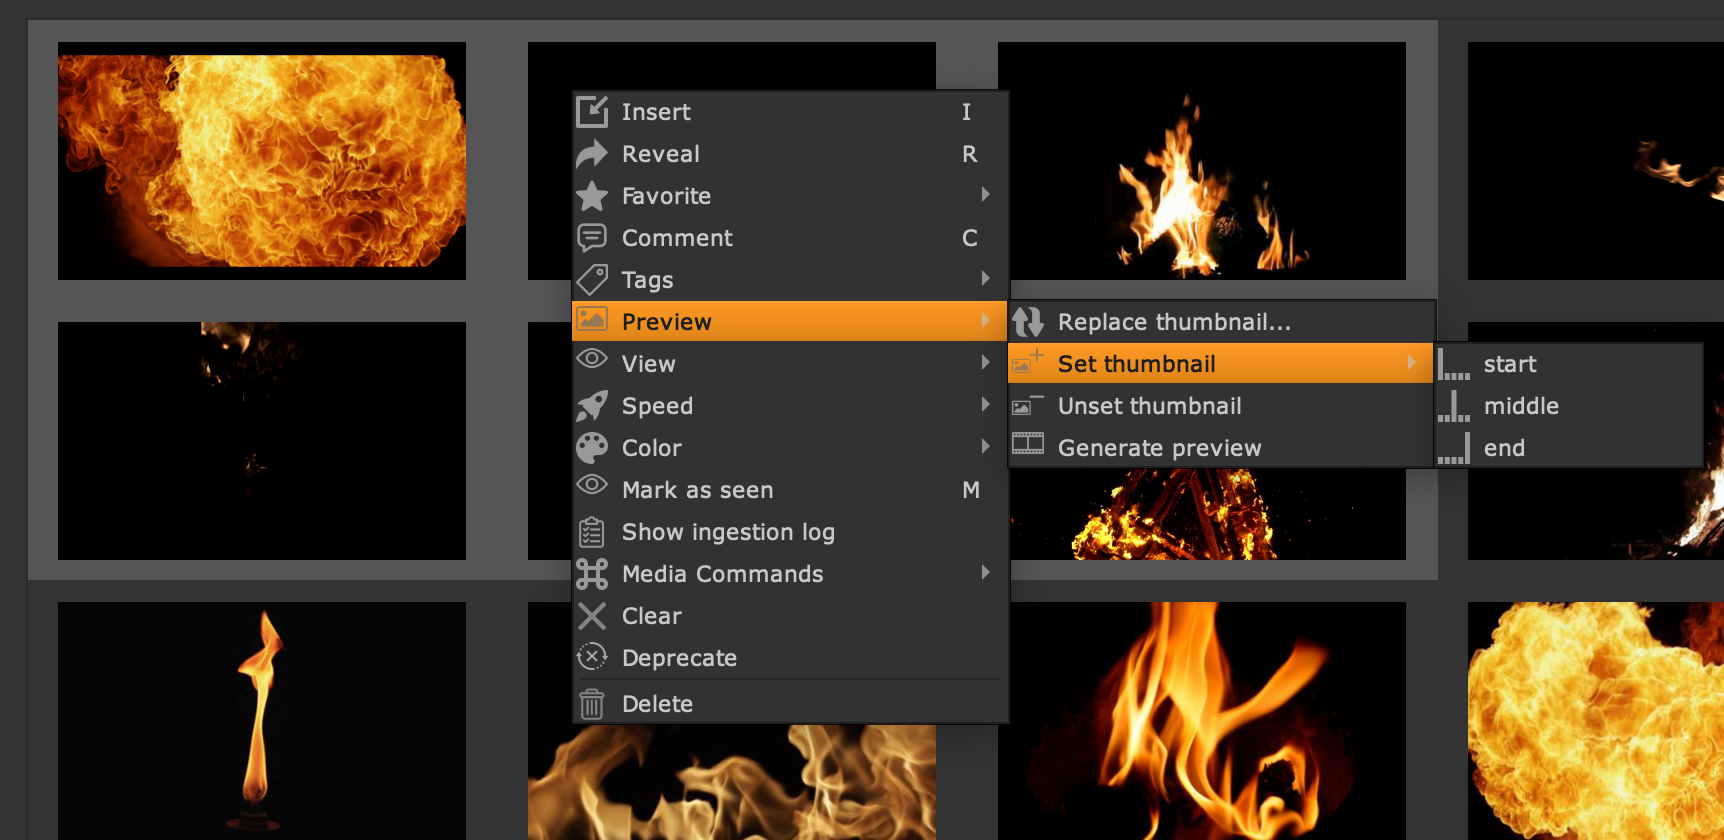Click the Reveal arrow icon
The width and height of the screenshot is (1724, 840).
coord(592,154)
